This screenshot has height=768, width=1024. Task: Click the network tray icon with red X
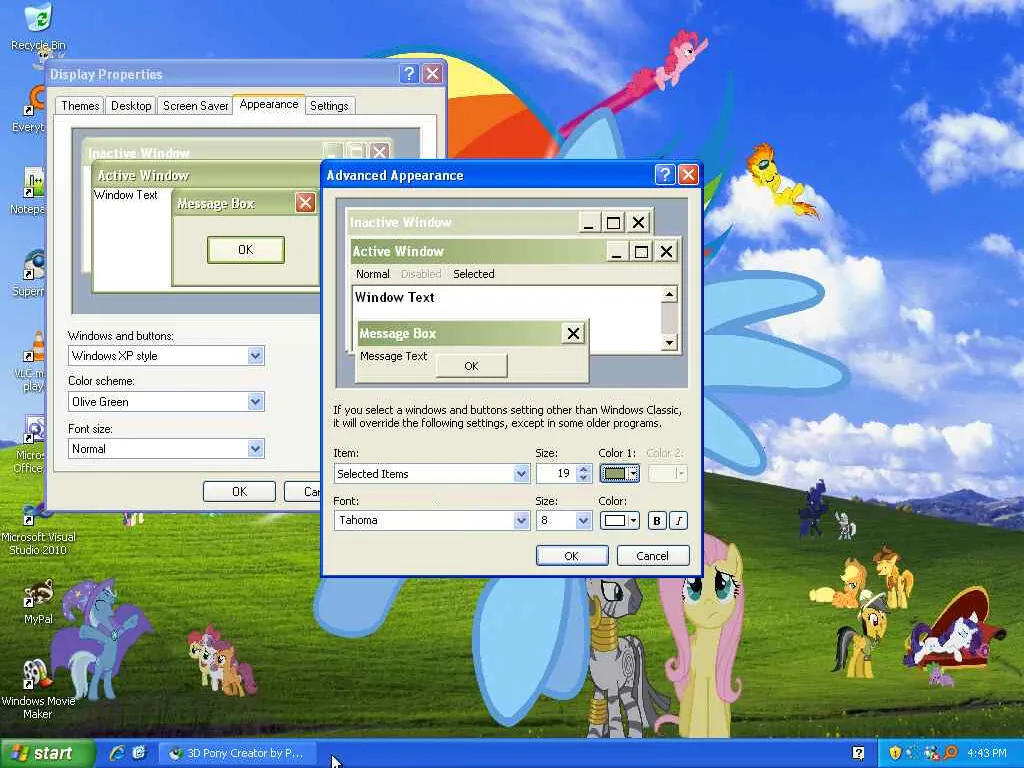(x=932, y=753)
